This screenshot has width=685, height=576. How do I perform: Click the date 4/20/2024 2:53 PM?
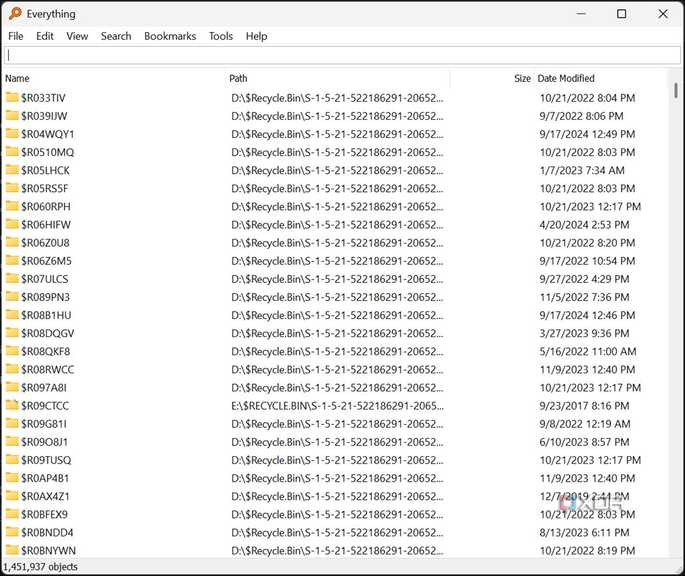pos(584,225)
